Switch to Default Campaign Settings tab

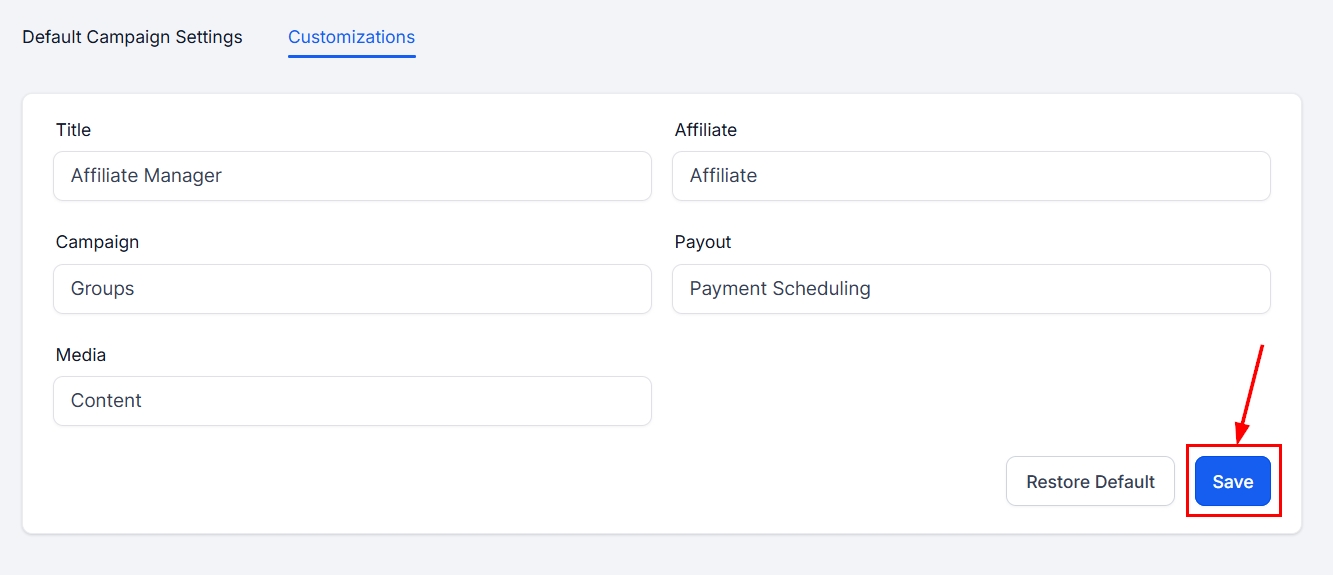132,37
